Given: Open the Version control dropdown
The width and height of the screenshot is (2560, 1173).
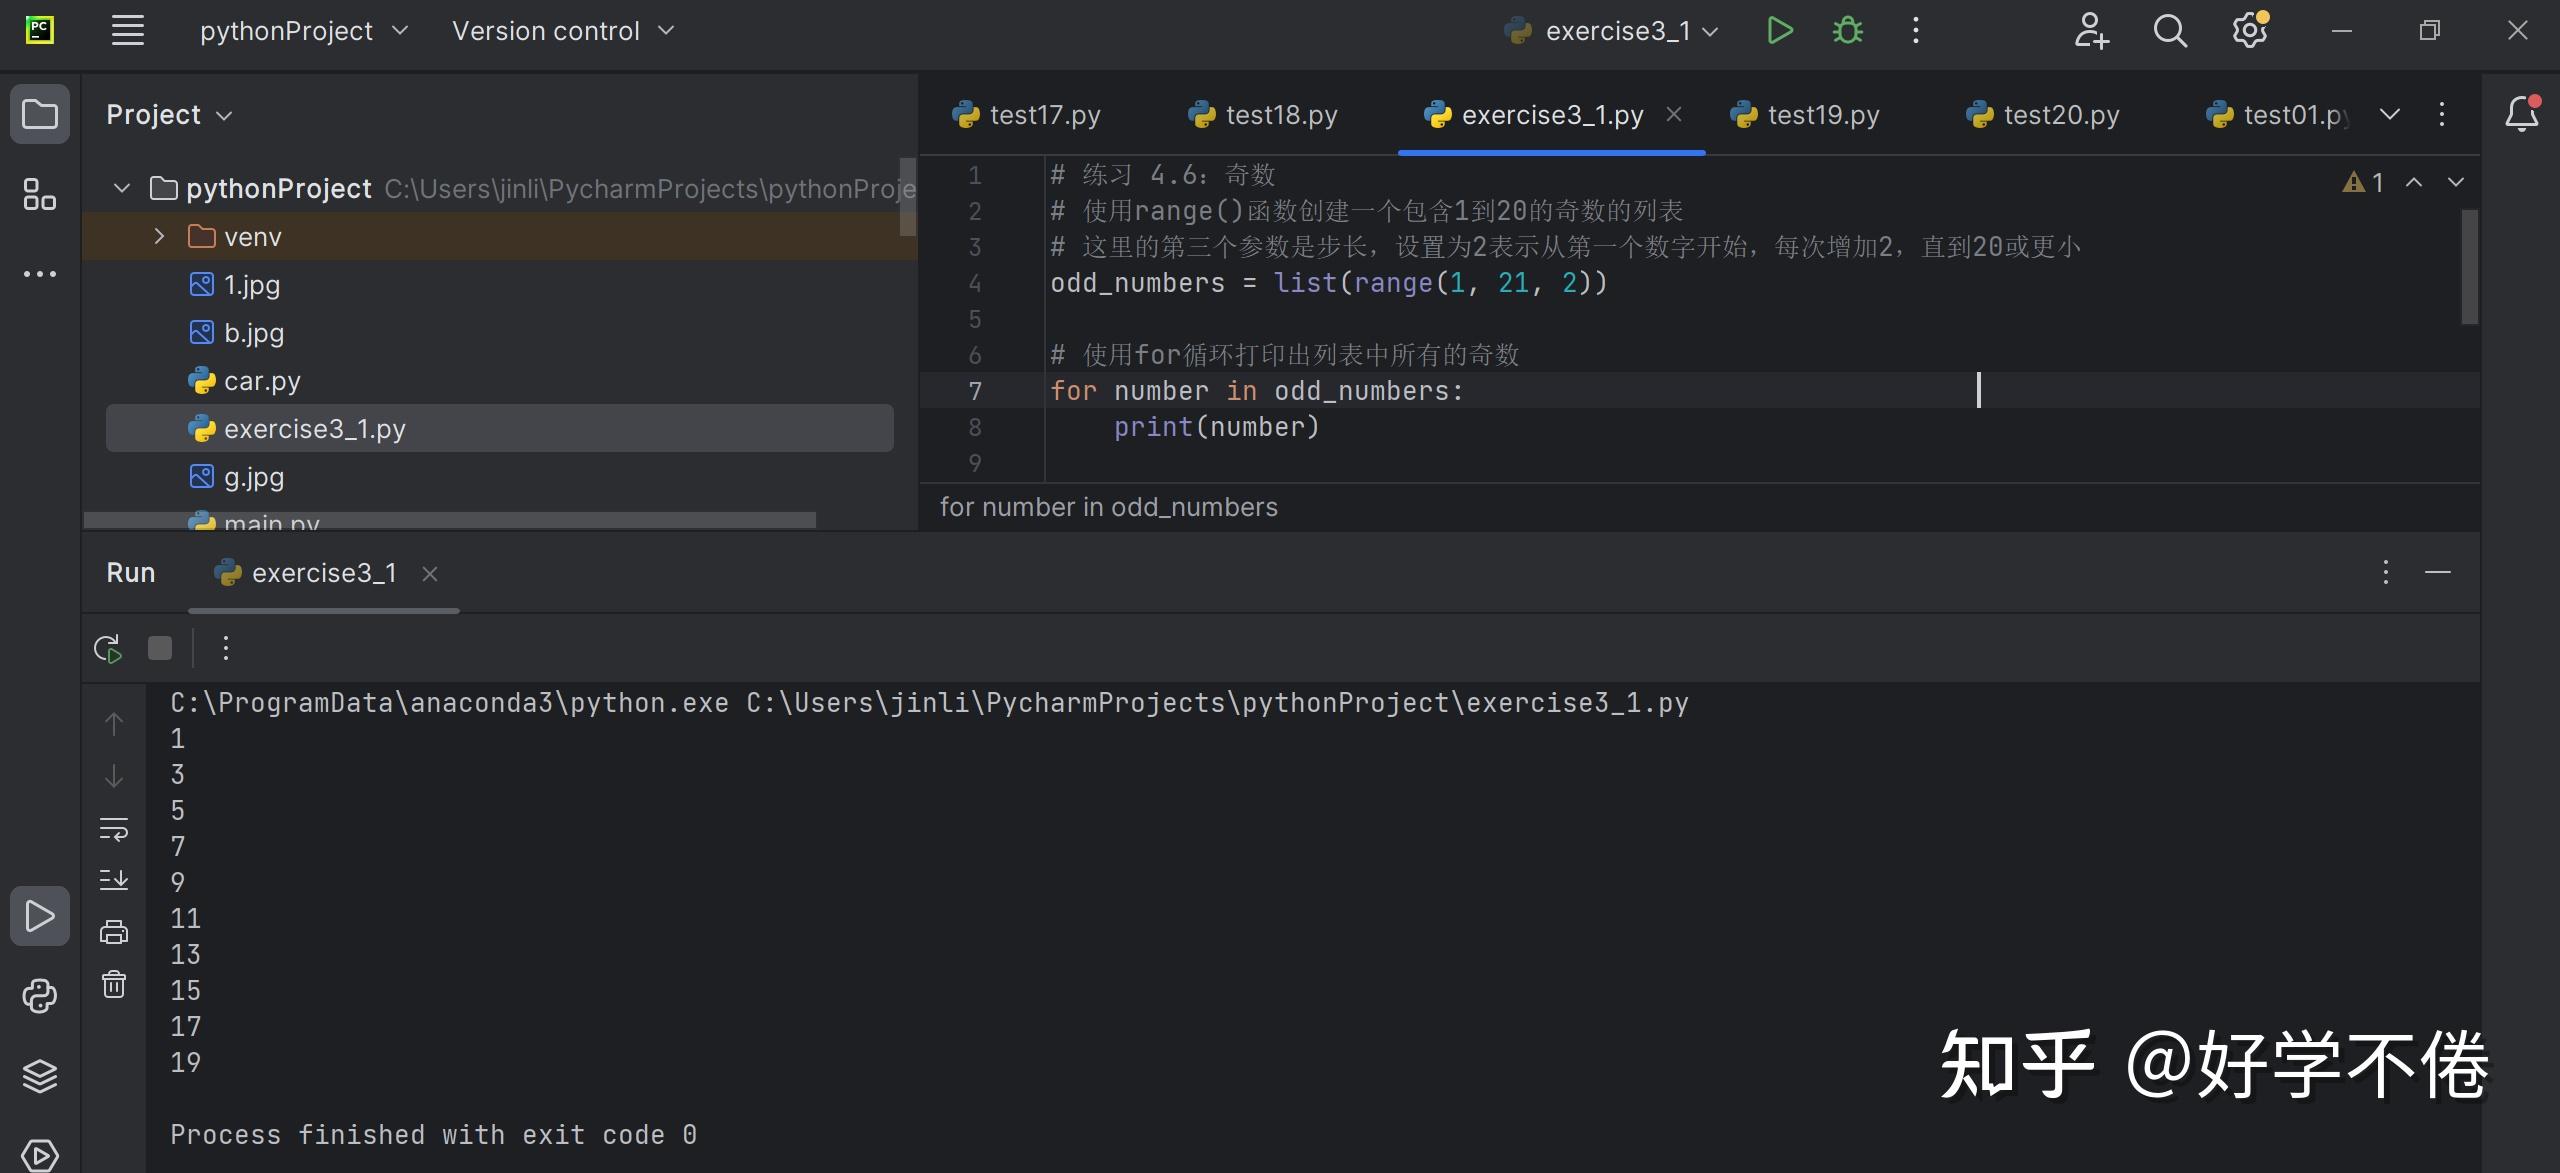Looking at the screenshot, I should click(x=563, y=30).
